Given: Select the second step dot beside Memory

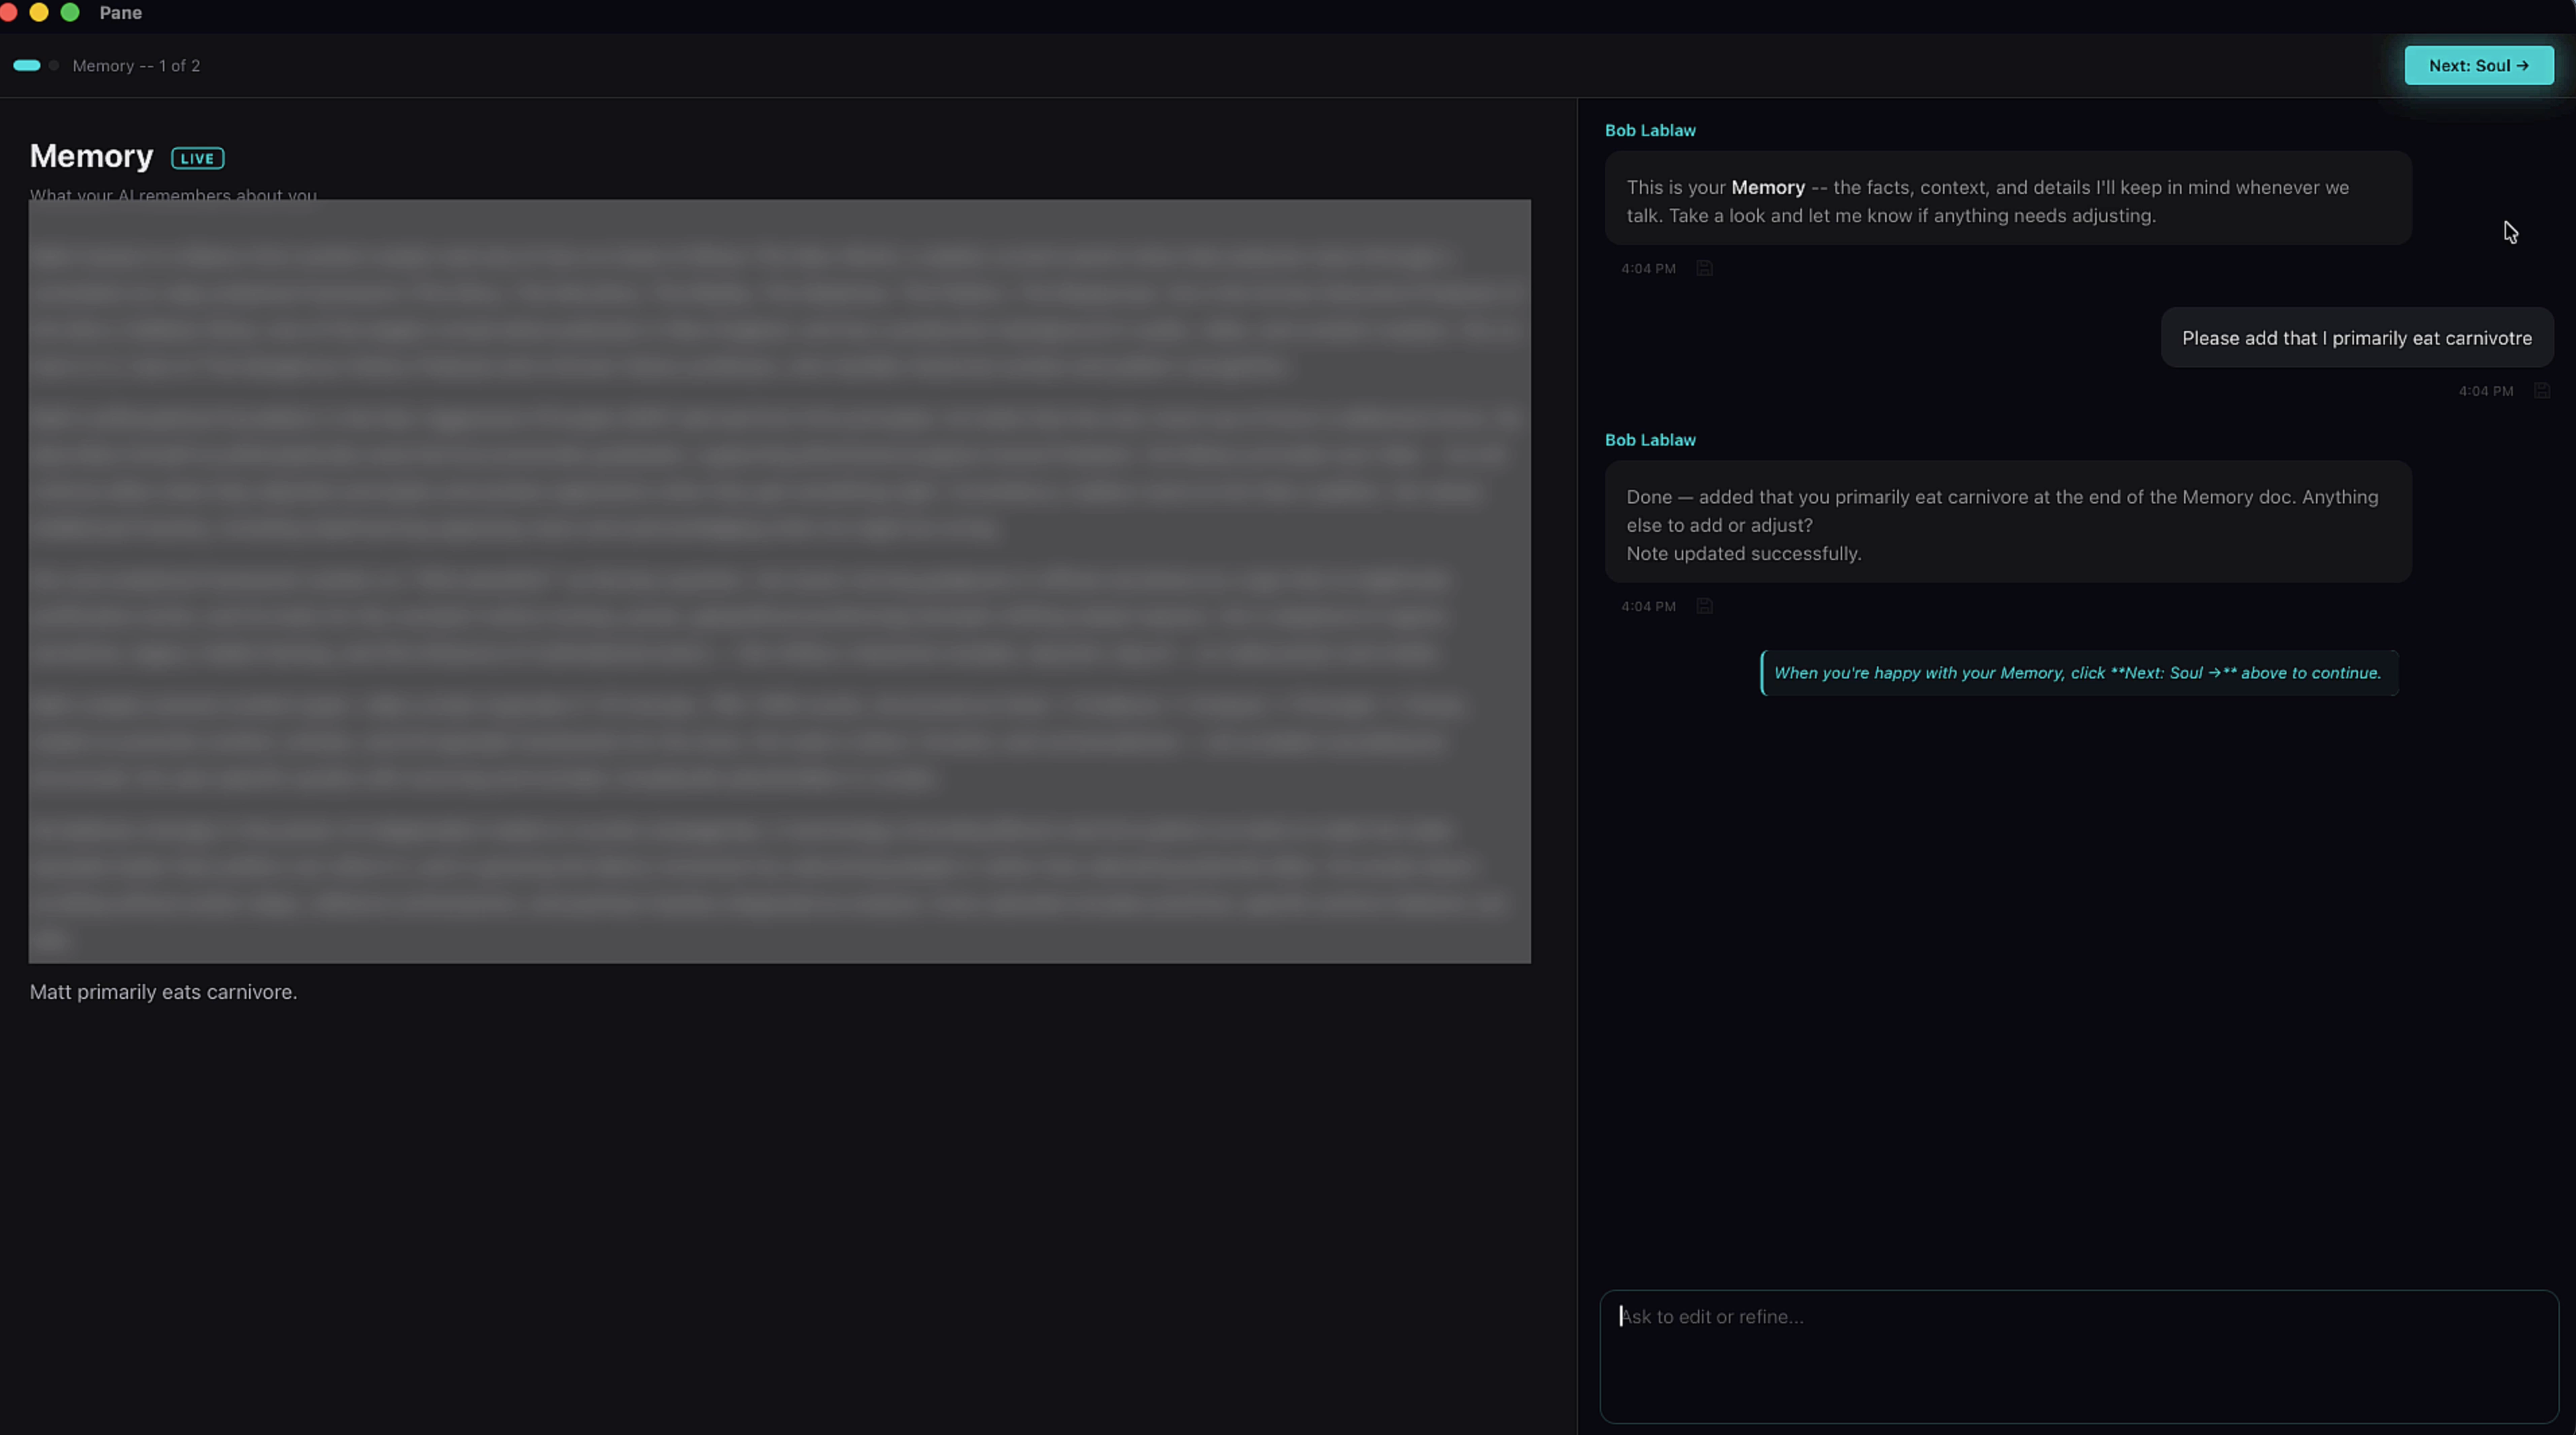Looking at the screenshot, I should 54,65.
